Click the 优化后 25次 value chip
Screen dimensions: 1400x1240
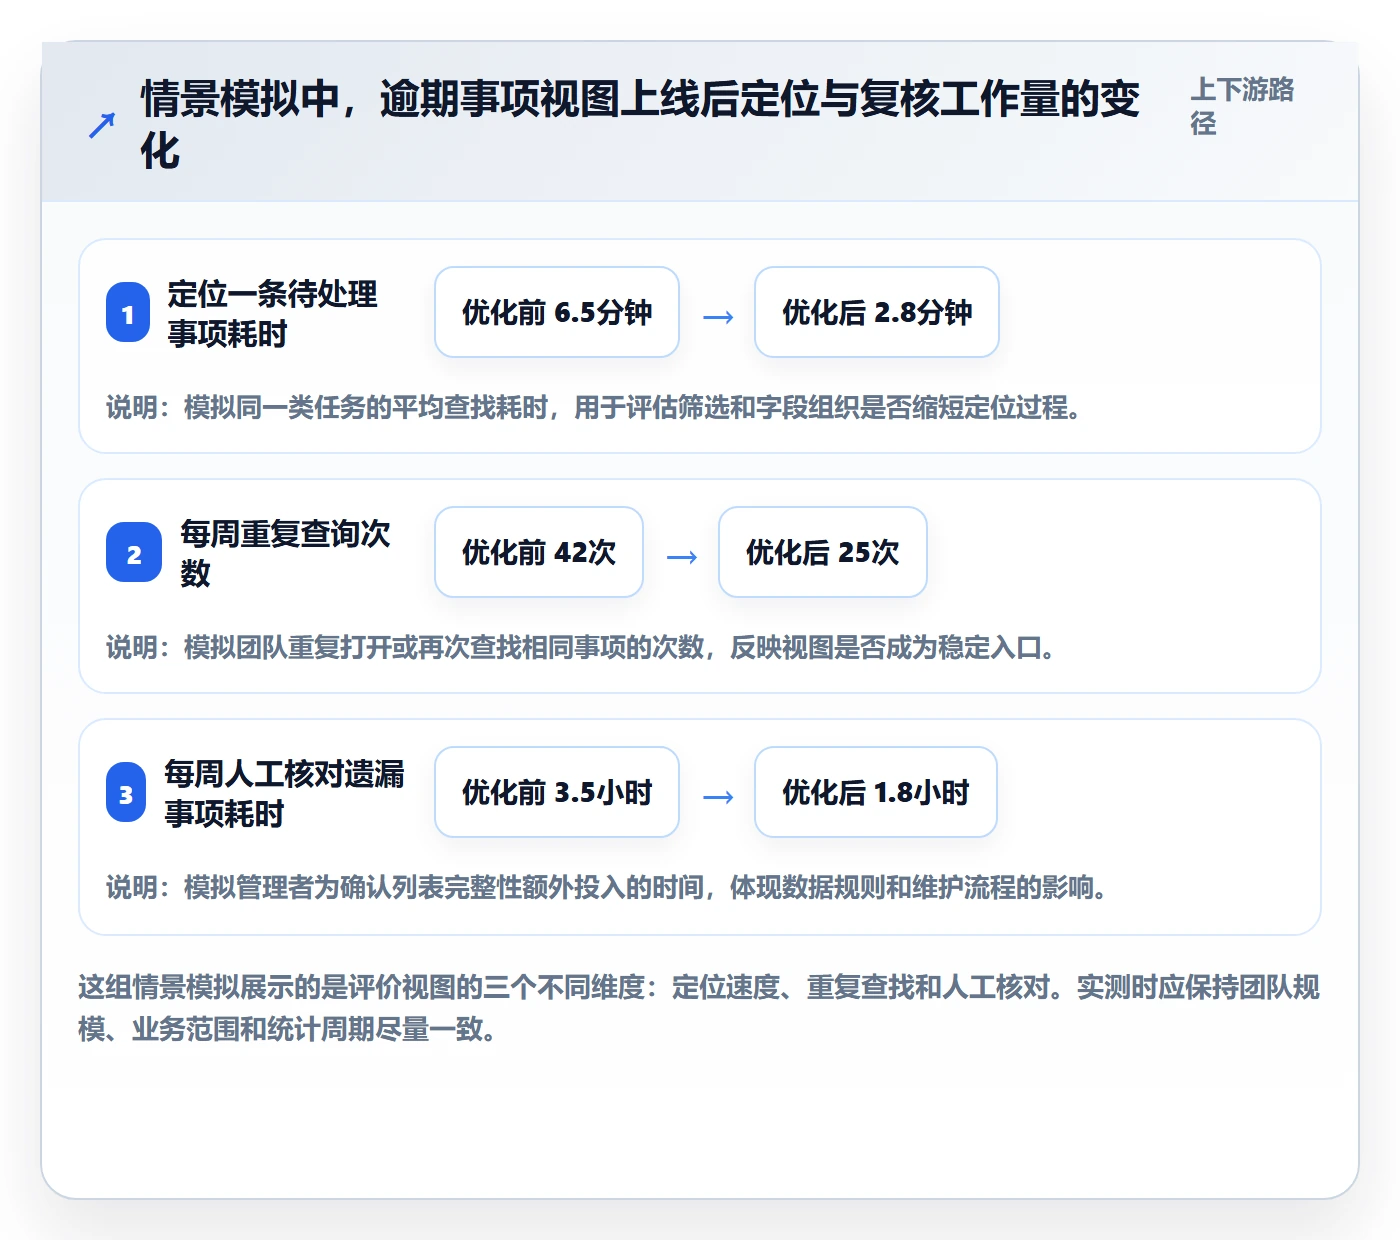823,552
